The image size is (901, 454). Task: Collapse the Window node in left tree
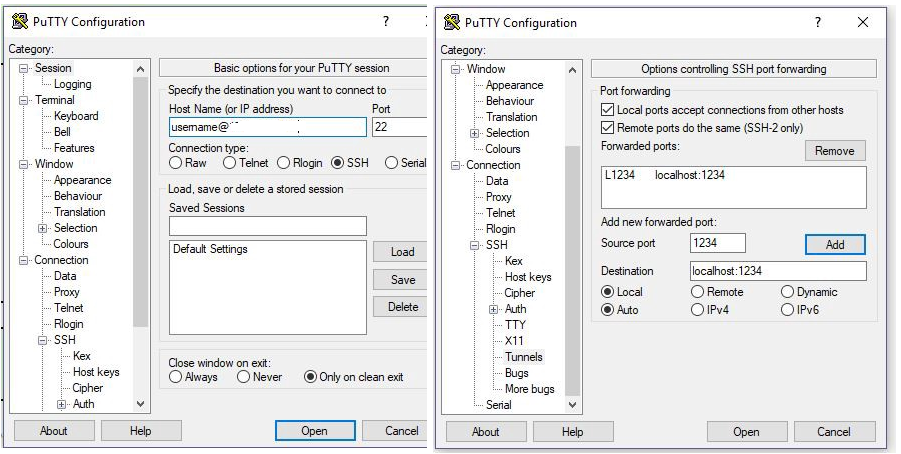(24, 164)
